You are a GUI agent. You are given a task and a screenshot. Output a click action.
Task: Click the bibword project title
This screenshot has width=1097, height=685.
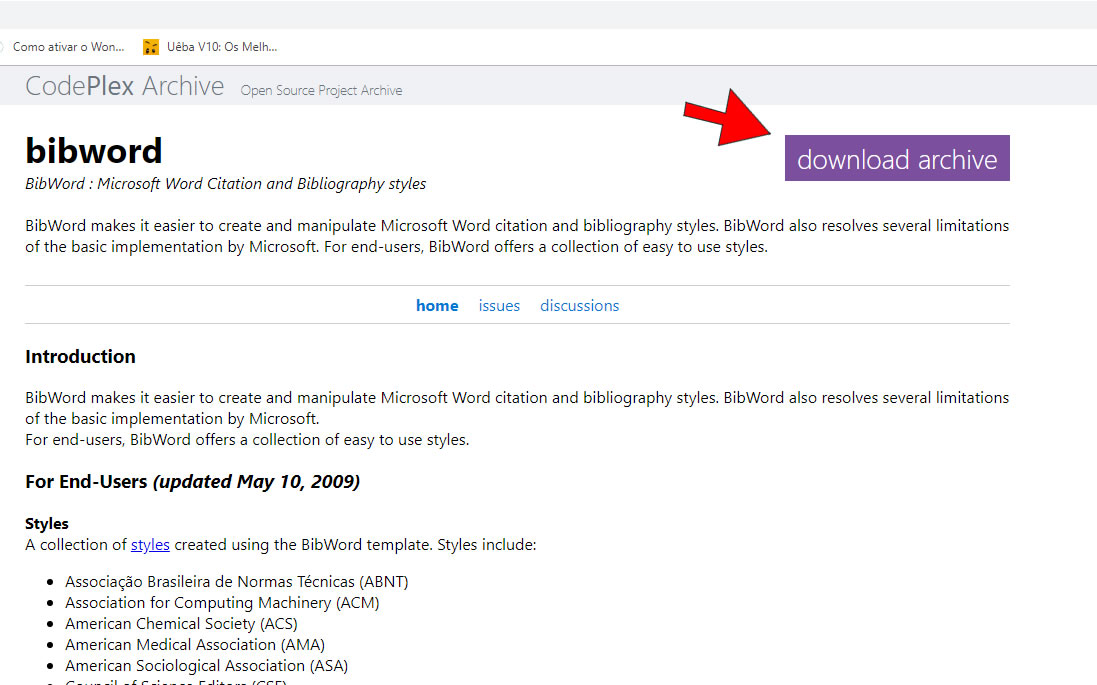[94, 150]
